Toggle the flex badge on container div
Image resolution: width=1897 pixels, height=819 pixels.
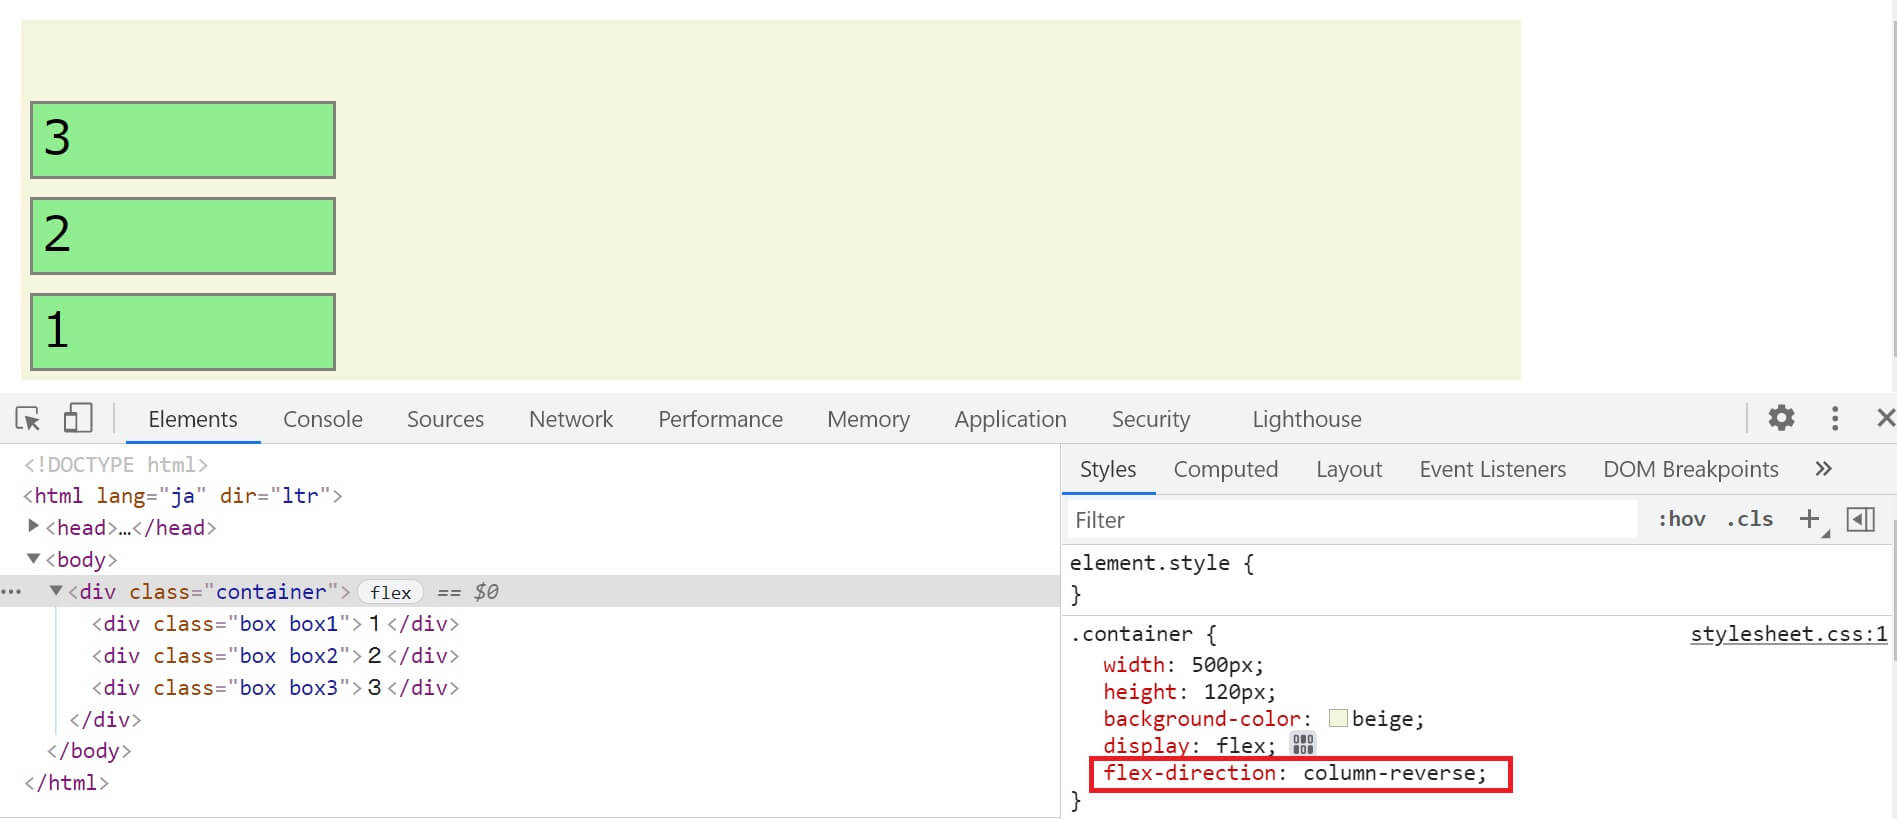390,592
